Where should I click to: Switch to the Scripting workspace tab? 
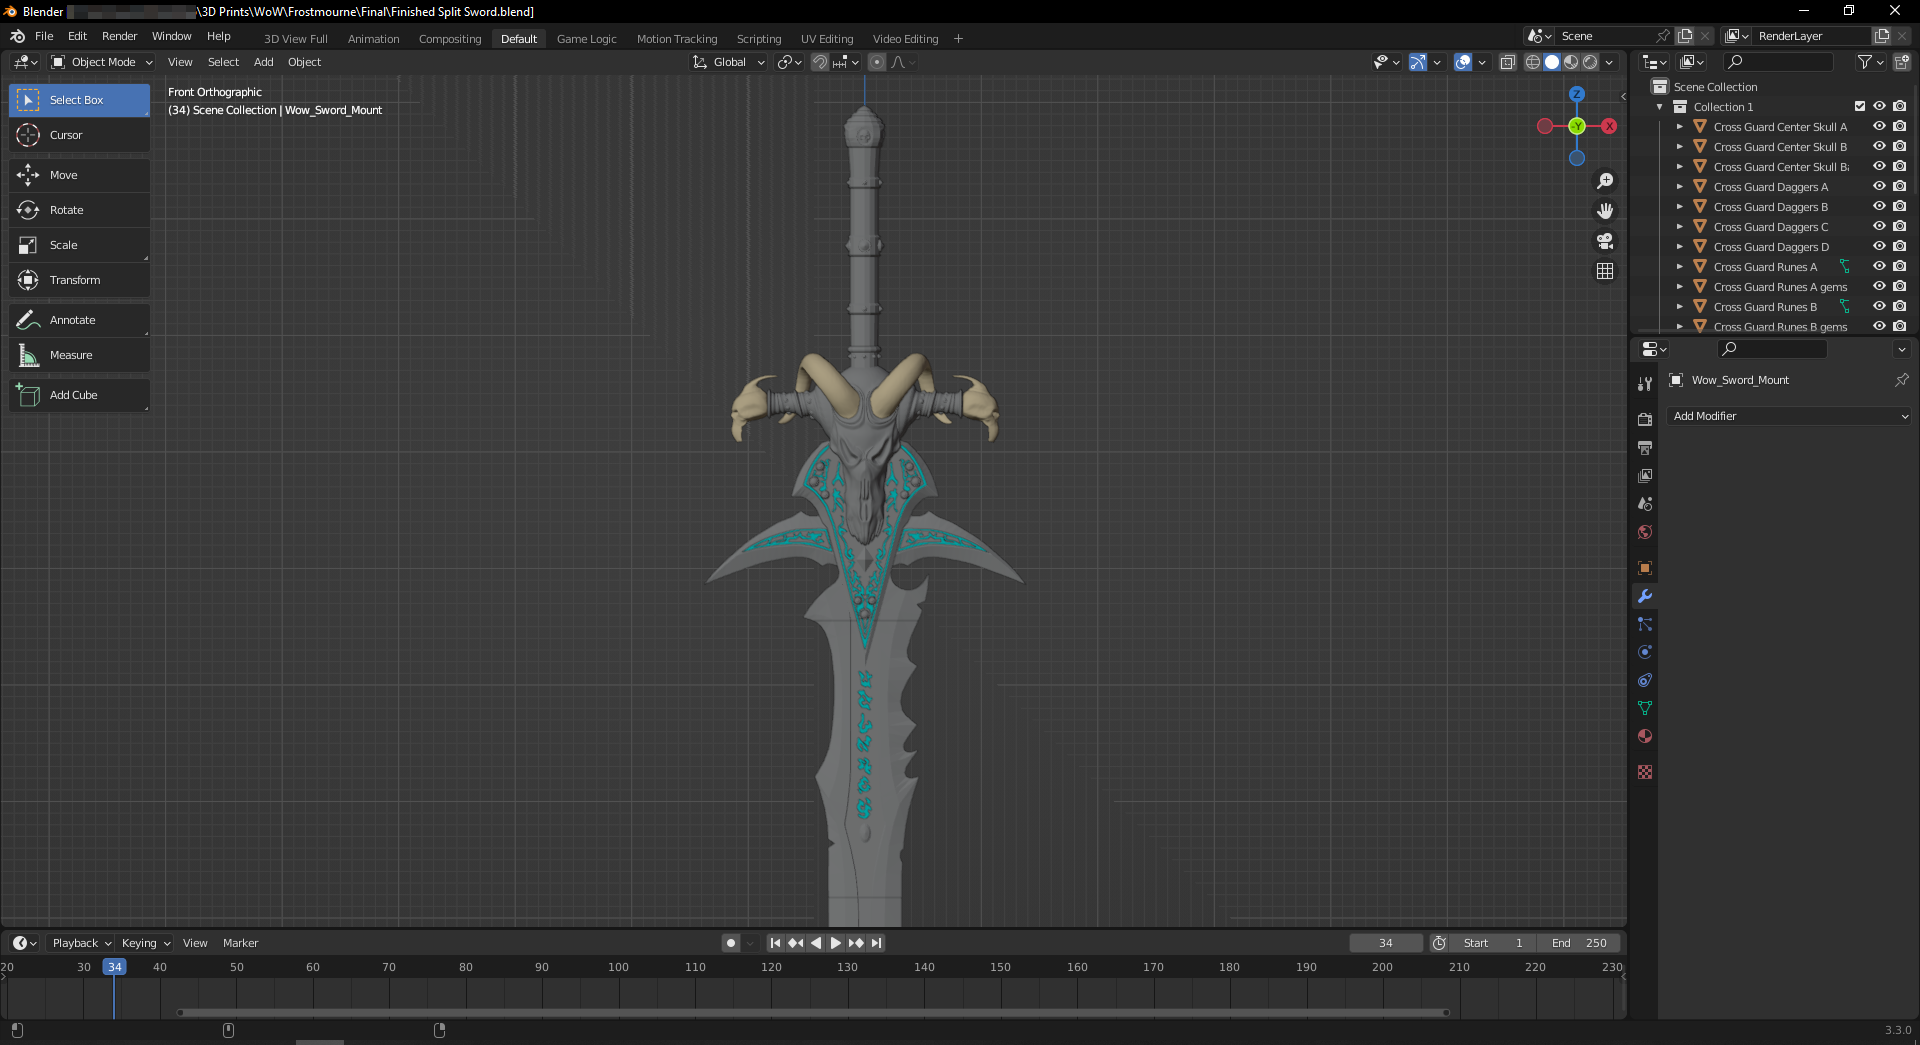(x=759, y=39)
